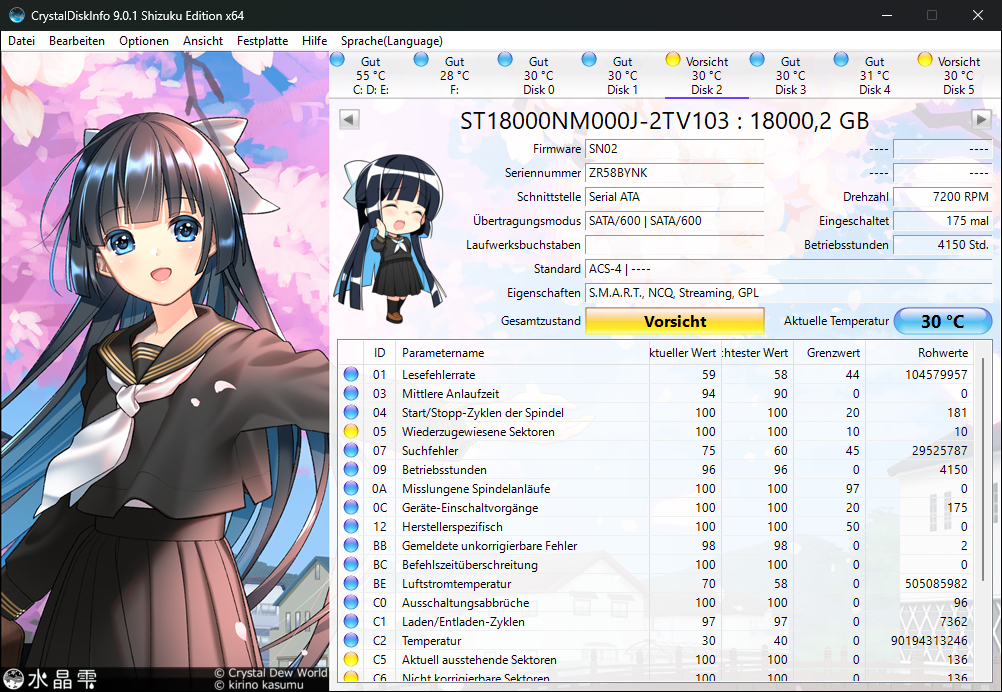Click the blue status orb for Lesefehlerrate
The width and height of the screenshot is (1002, 692).
(351, 374)
